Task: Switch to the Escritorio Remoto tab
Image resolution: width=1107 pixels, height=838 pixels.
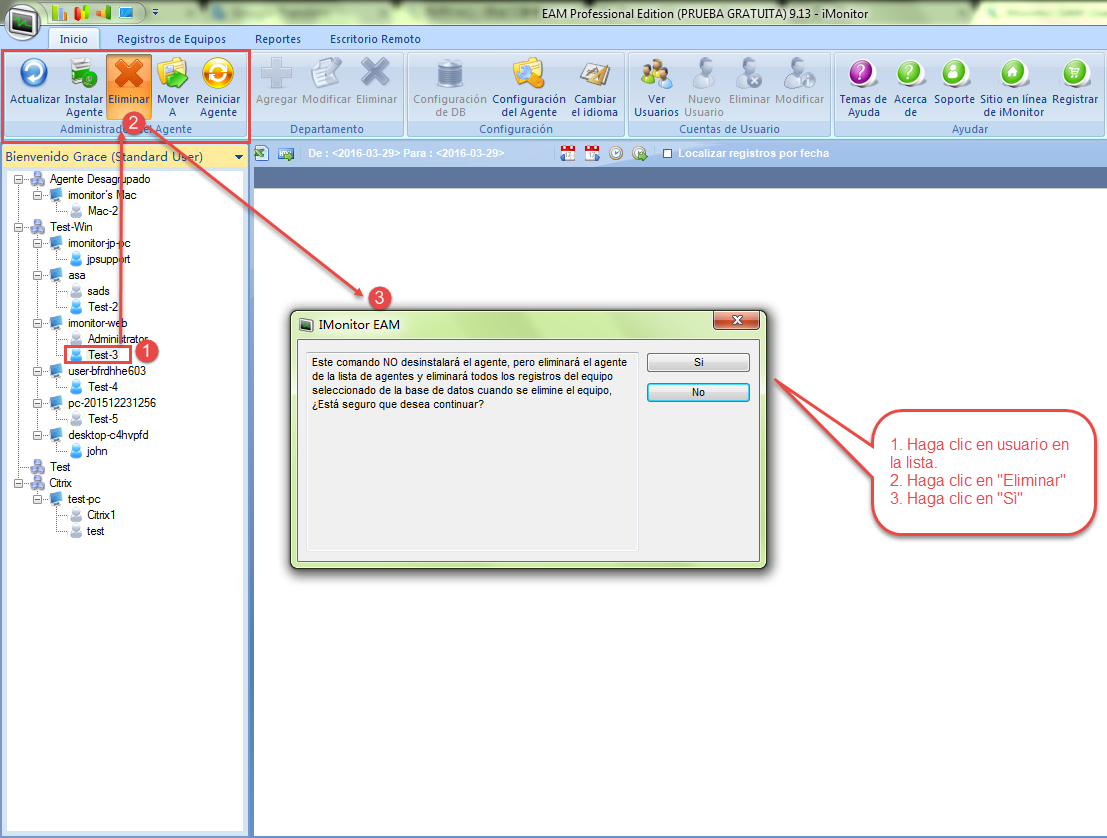Action: tap(376, 39)
